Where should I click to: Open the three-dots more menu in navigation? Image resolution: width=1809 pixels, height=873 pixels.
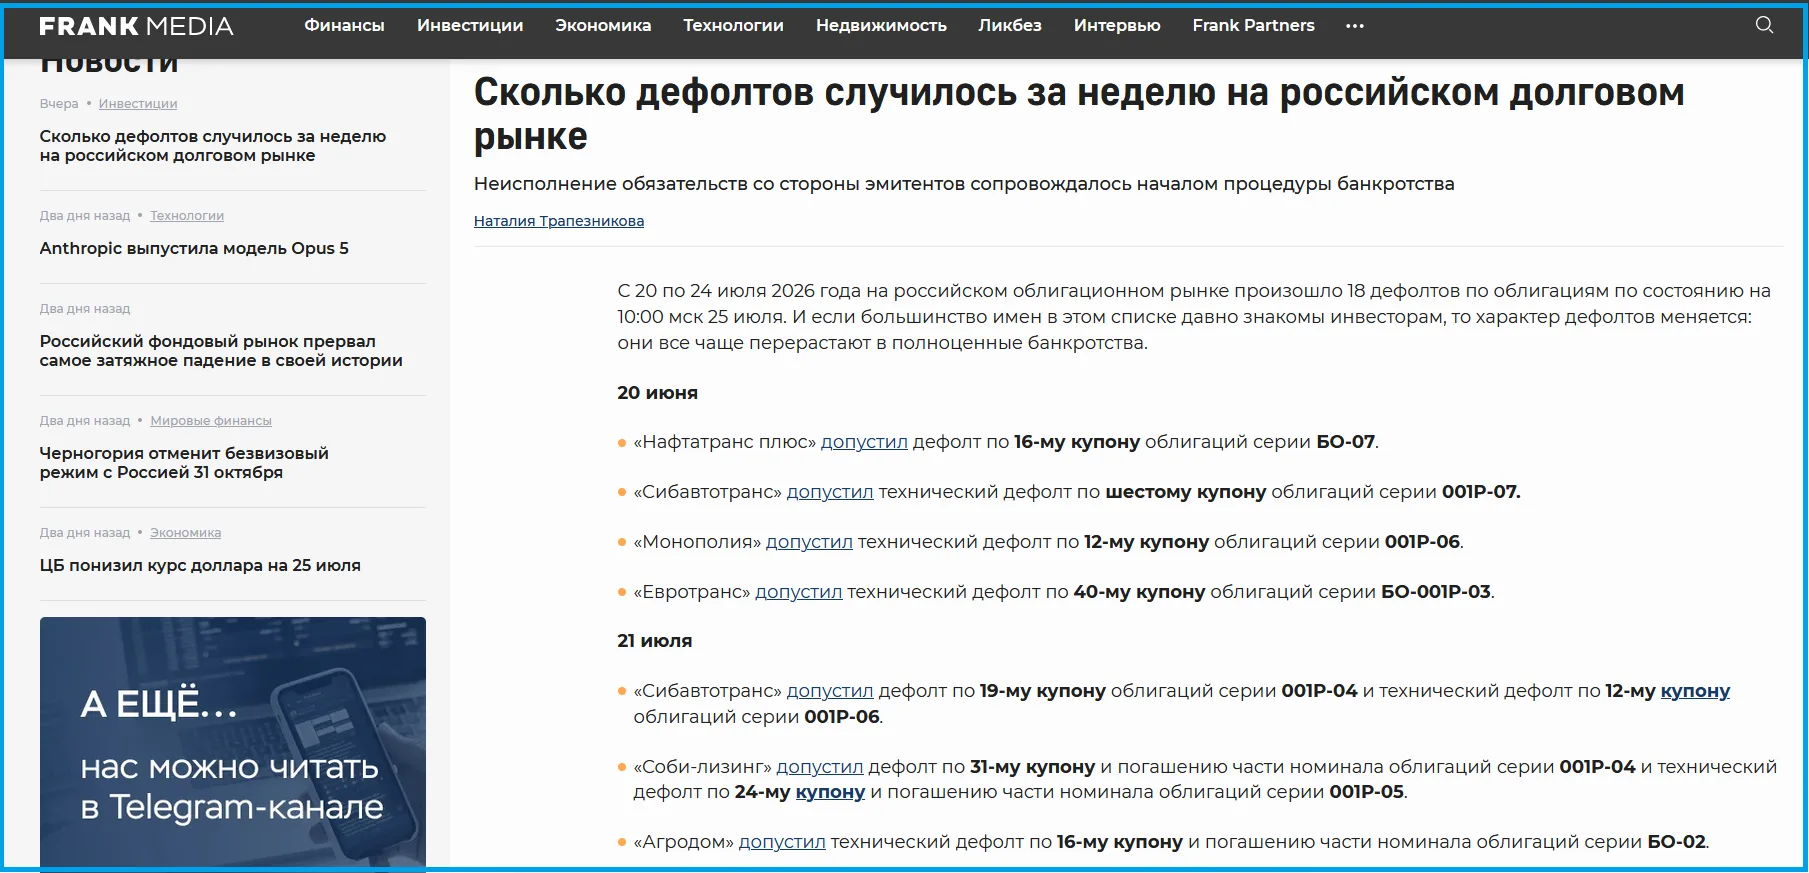click(1355, 26)
